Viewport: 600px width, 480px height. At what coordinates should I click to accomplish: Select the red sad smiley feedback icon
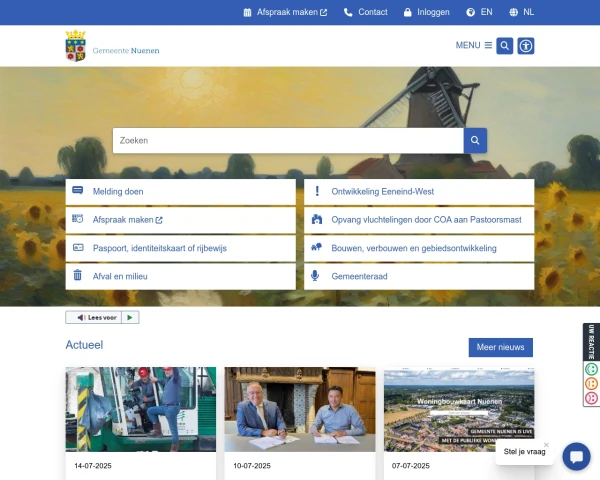pyautogui.click(x=591, y=398)
